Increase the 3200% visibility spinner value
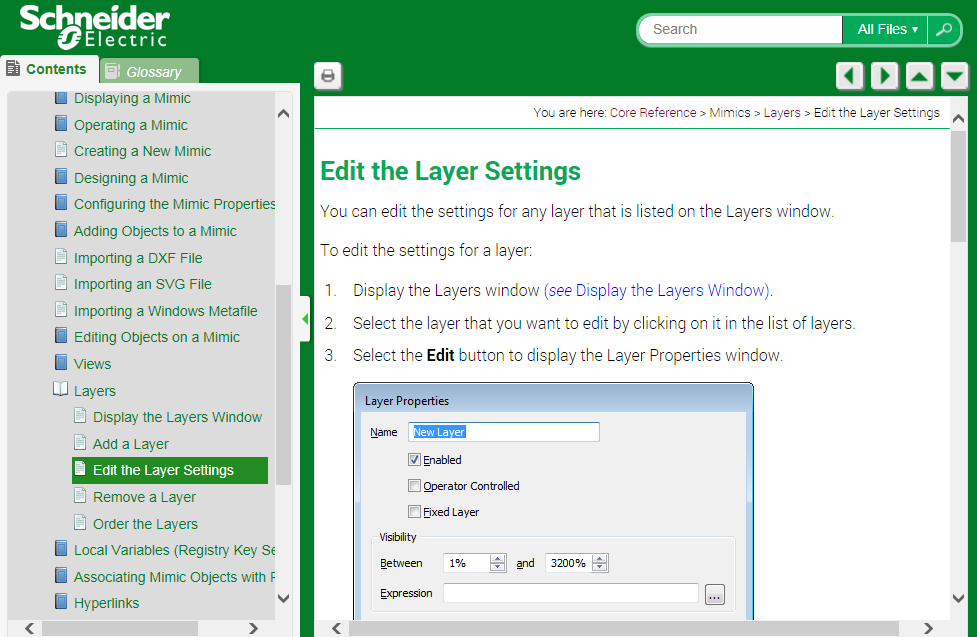The width and height of the screenshot is (977, 637). click(x=599, y=559)
